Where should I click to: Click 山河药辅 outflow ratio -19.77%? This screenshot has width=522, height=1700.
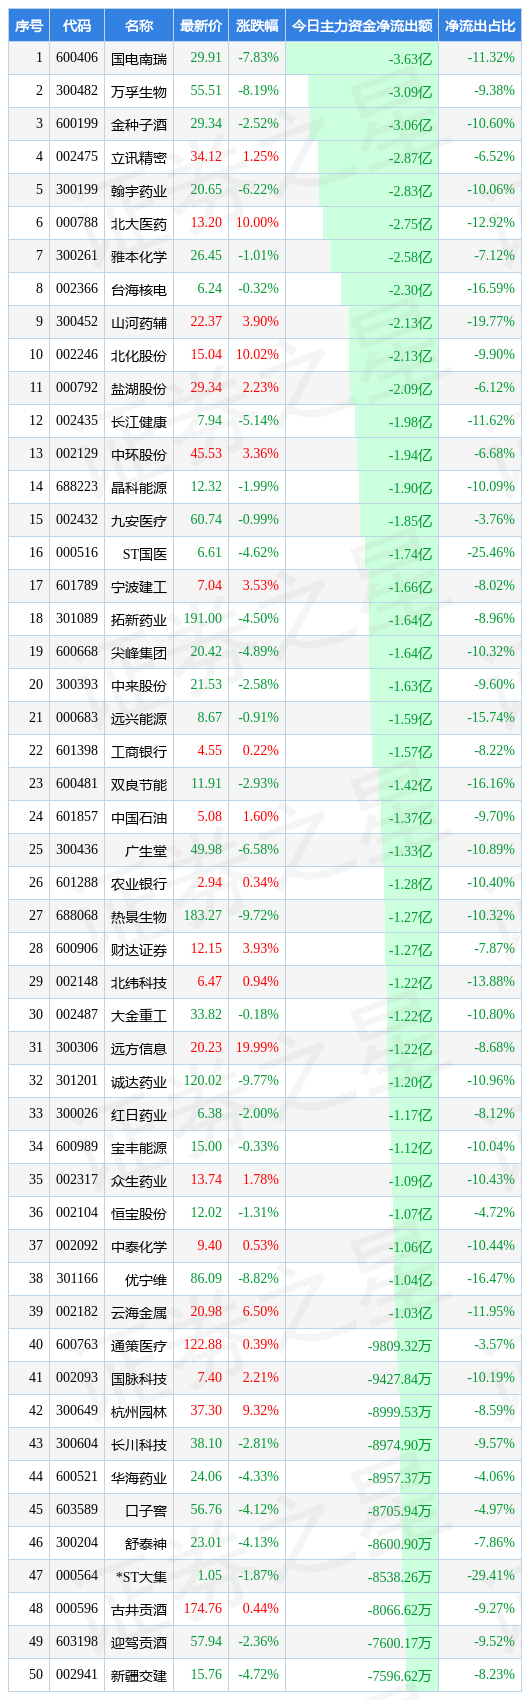(x=491, y=322)
